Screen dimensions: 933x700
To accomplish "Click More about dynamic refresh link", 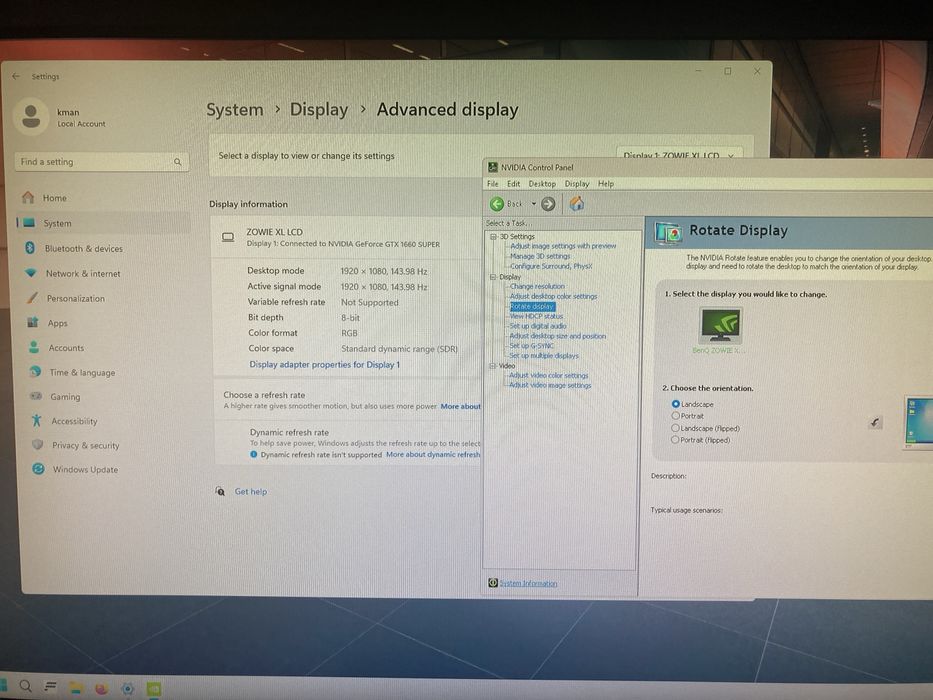I will (433, 454).
